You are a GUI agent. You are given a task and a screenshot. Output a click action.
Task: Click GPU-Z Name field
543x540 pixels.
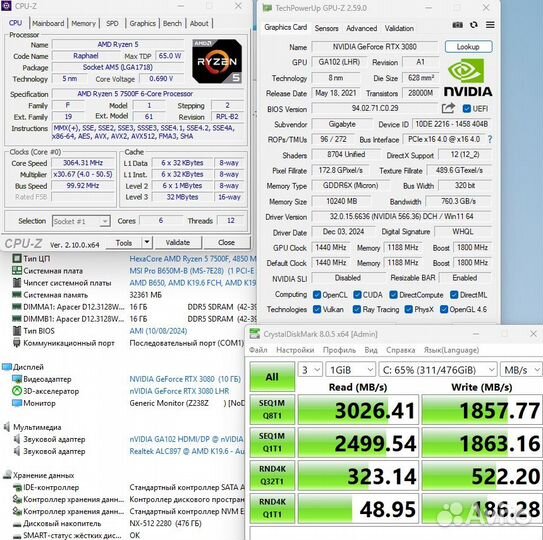pos(375,47)
